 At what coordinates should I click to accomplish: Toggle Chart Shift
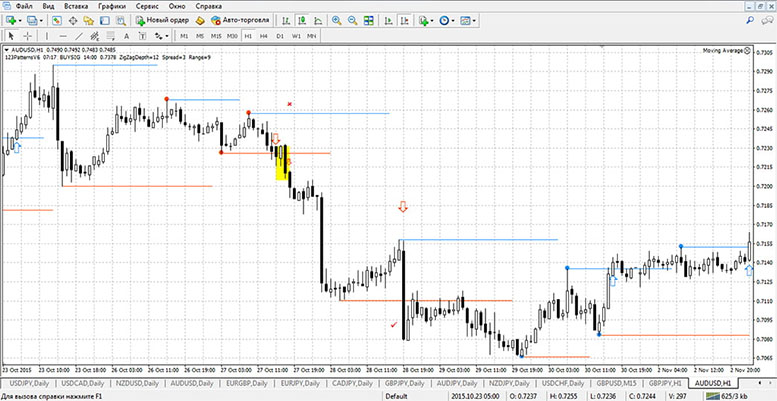[405, 20]
